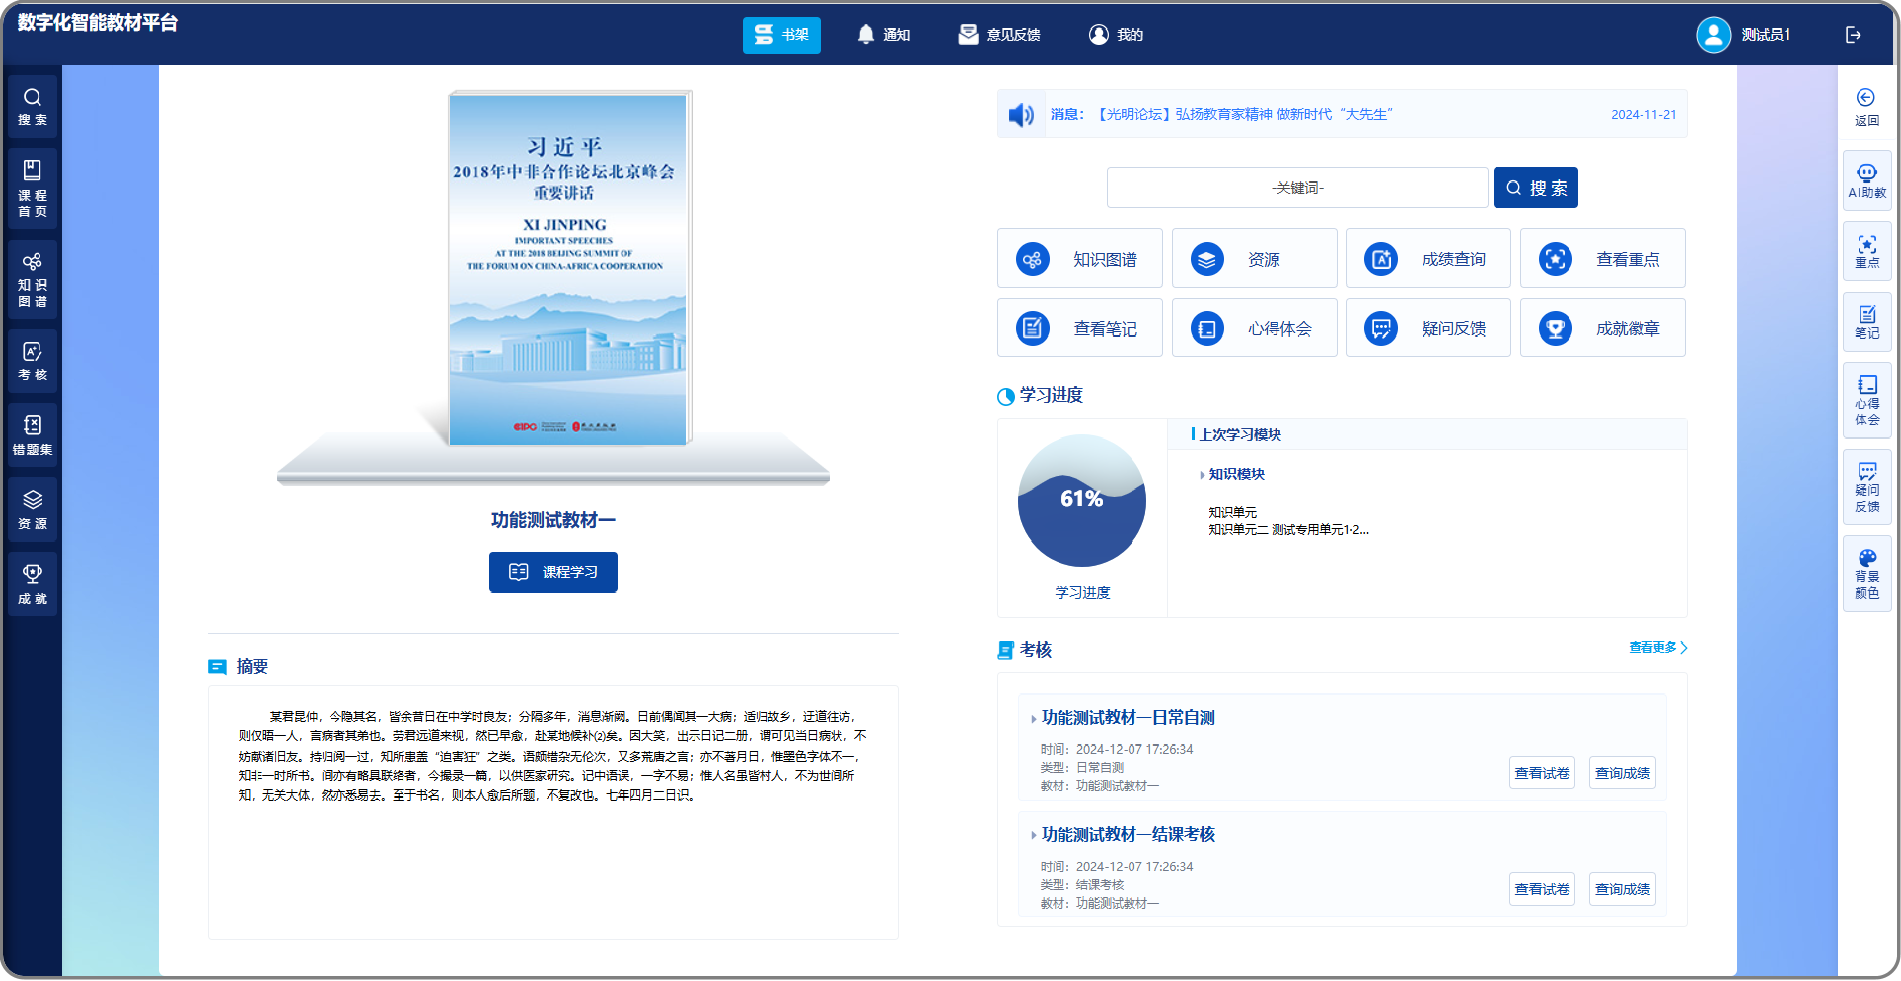Screen dimensions: 1901x981
Task: Click the 返回 back icon
Action: pos(1866,106)
